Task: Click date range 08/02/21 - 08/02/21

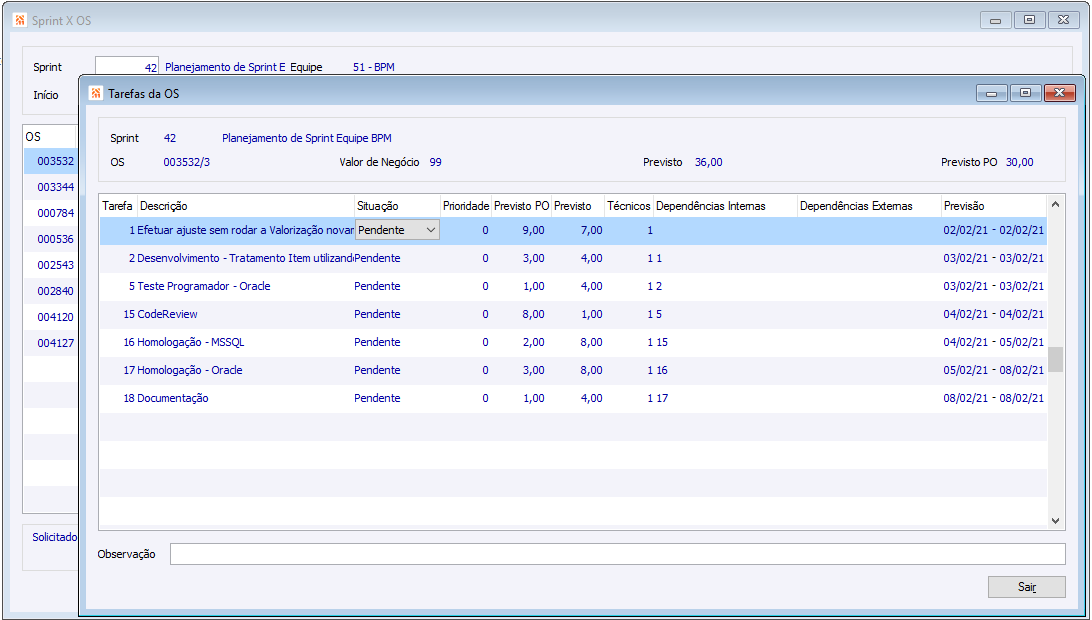Action: [994, 398]
